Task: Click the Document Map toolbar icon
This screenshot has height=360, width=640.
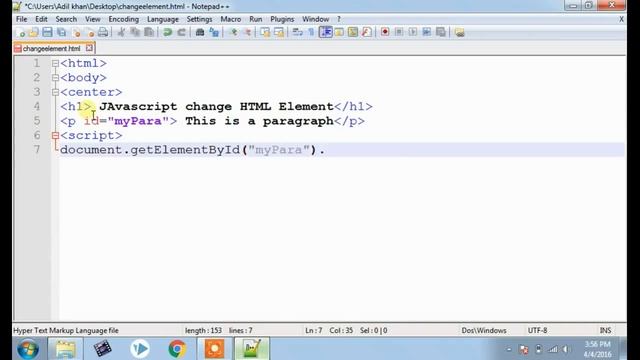Action: point(353,32)
